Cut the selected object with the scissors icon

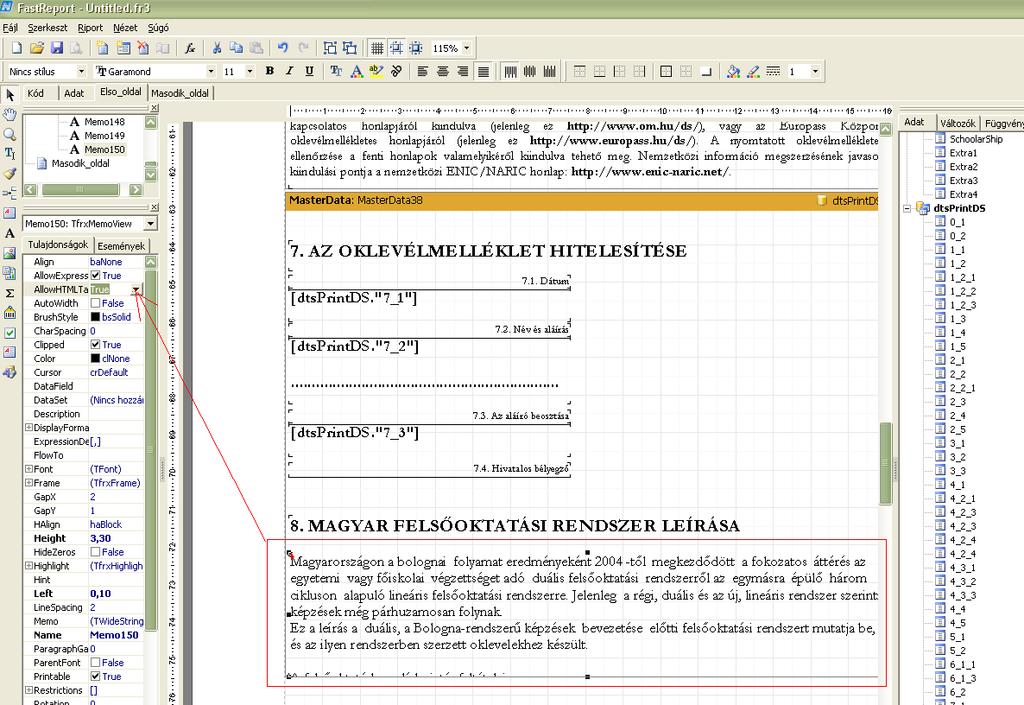[x=217, y=48]
